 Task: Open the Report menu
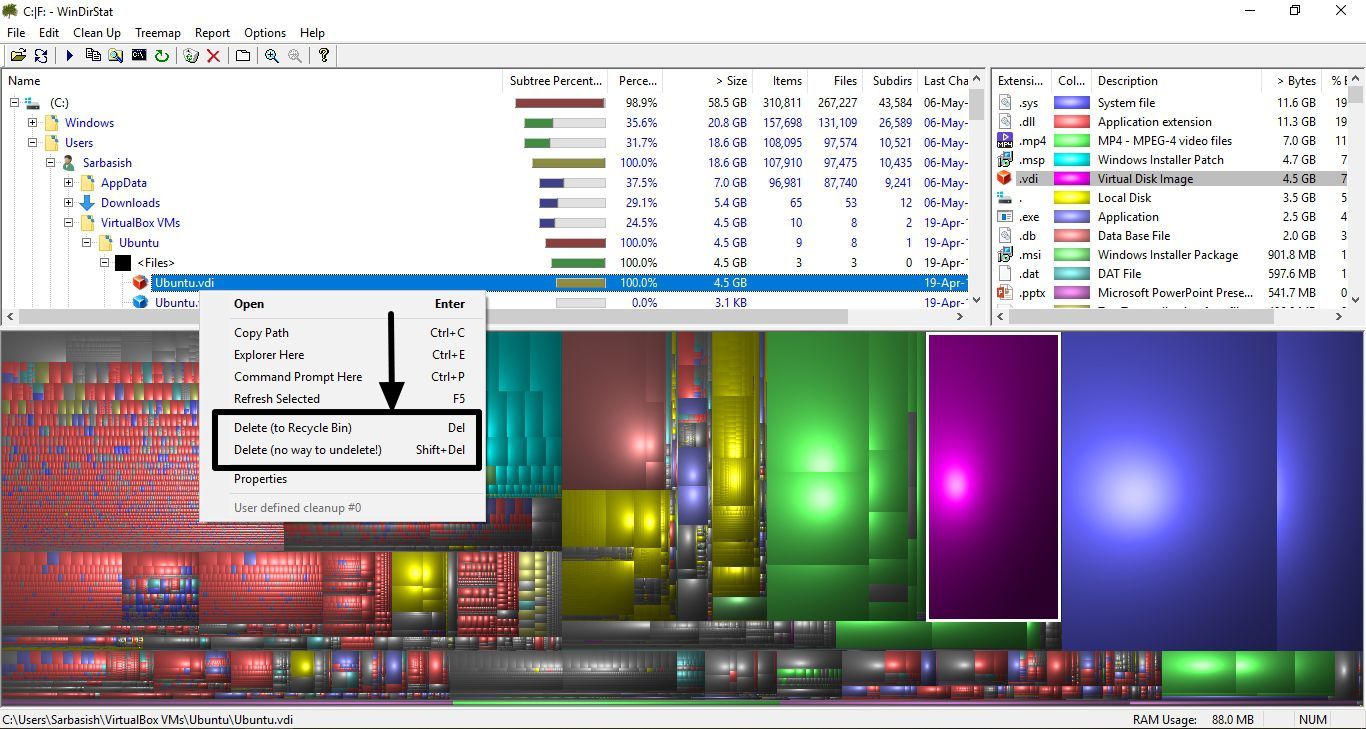pyautogui.click(x=212, y=33)
